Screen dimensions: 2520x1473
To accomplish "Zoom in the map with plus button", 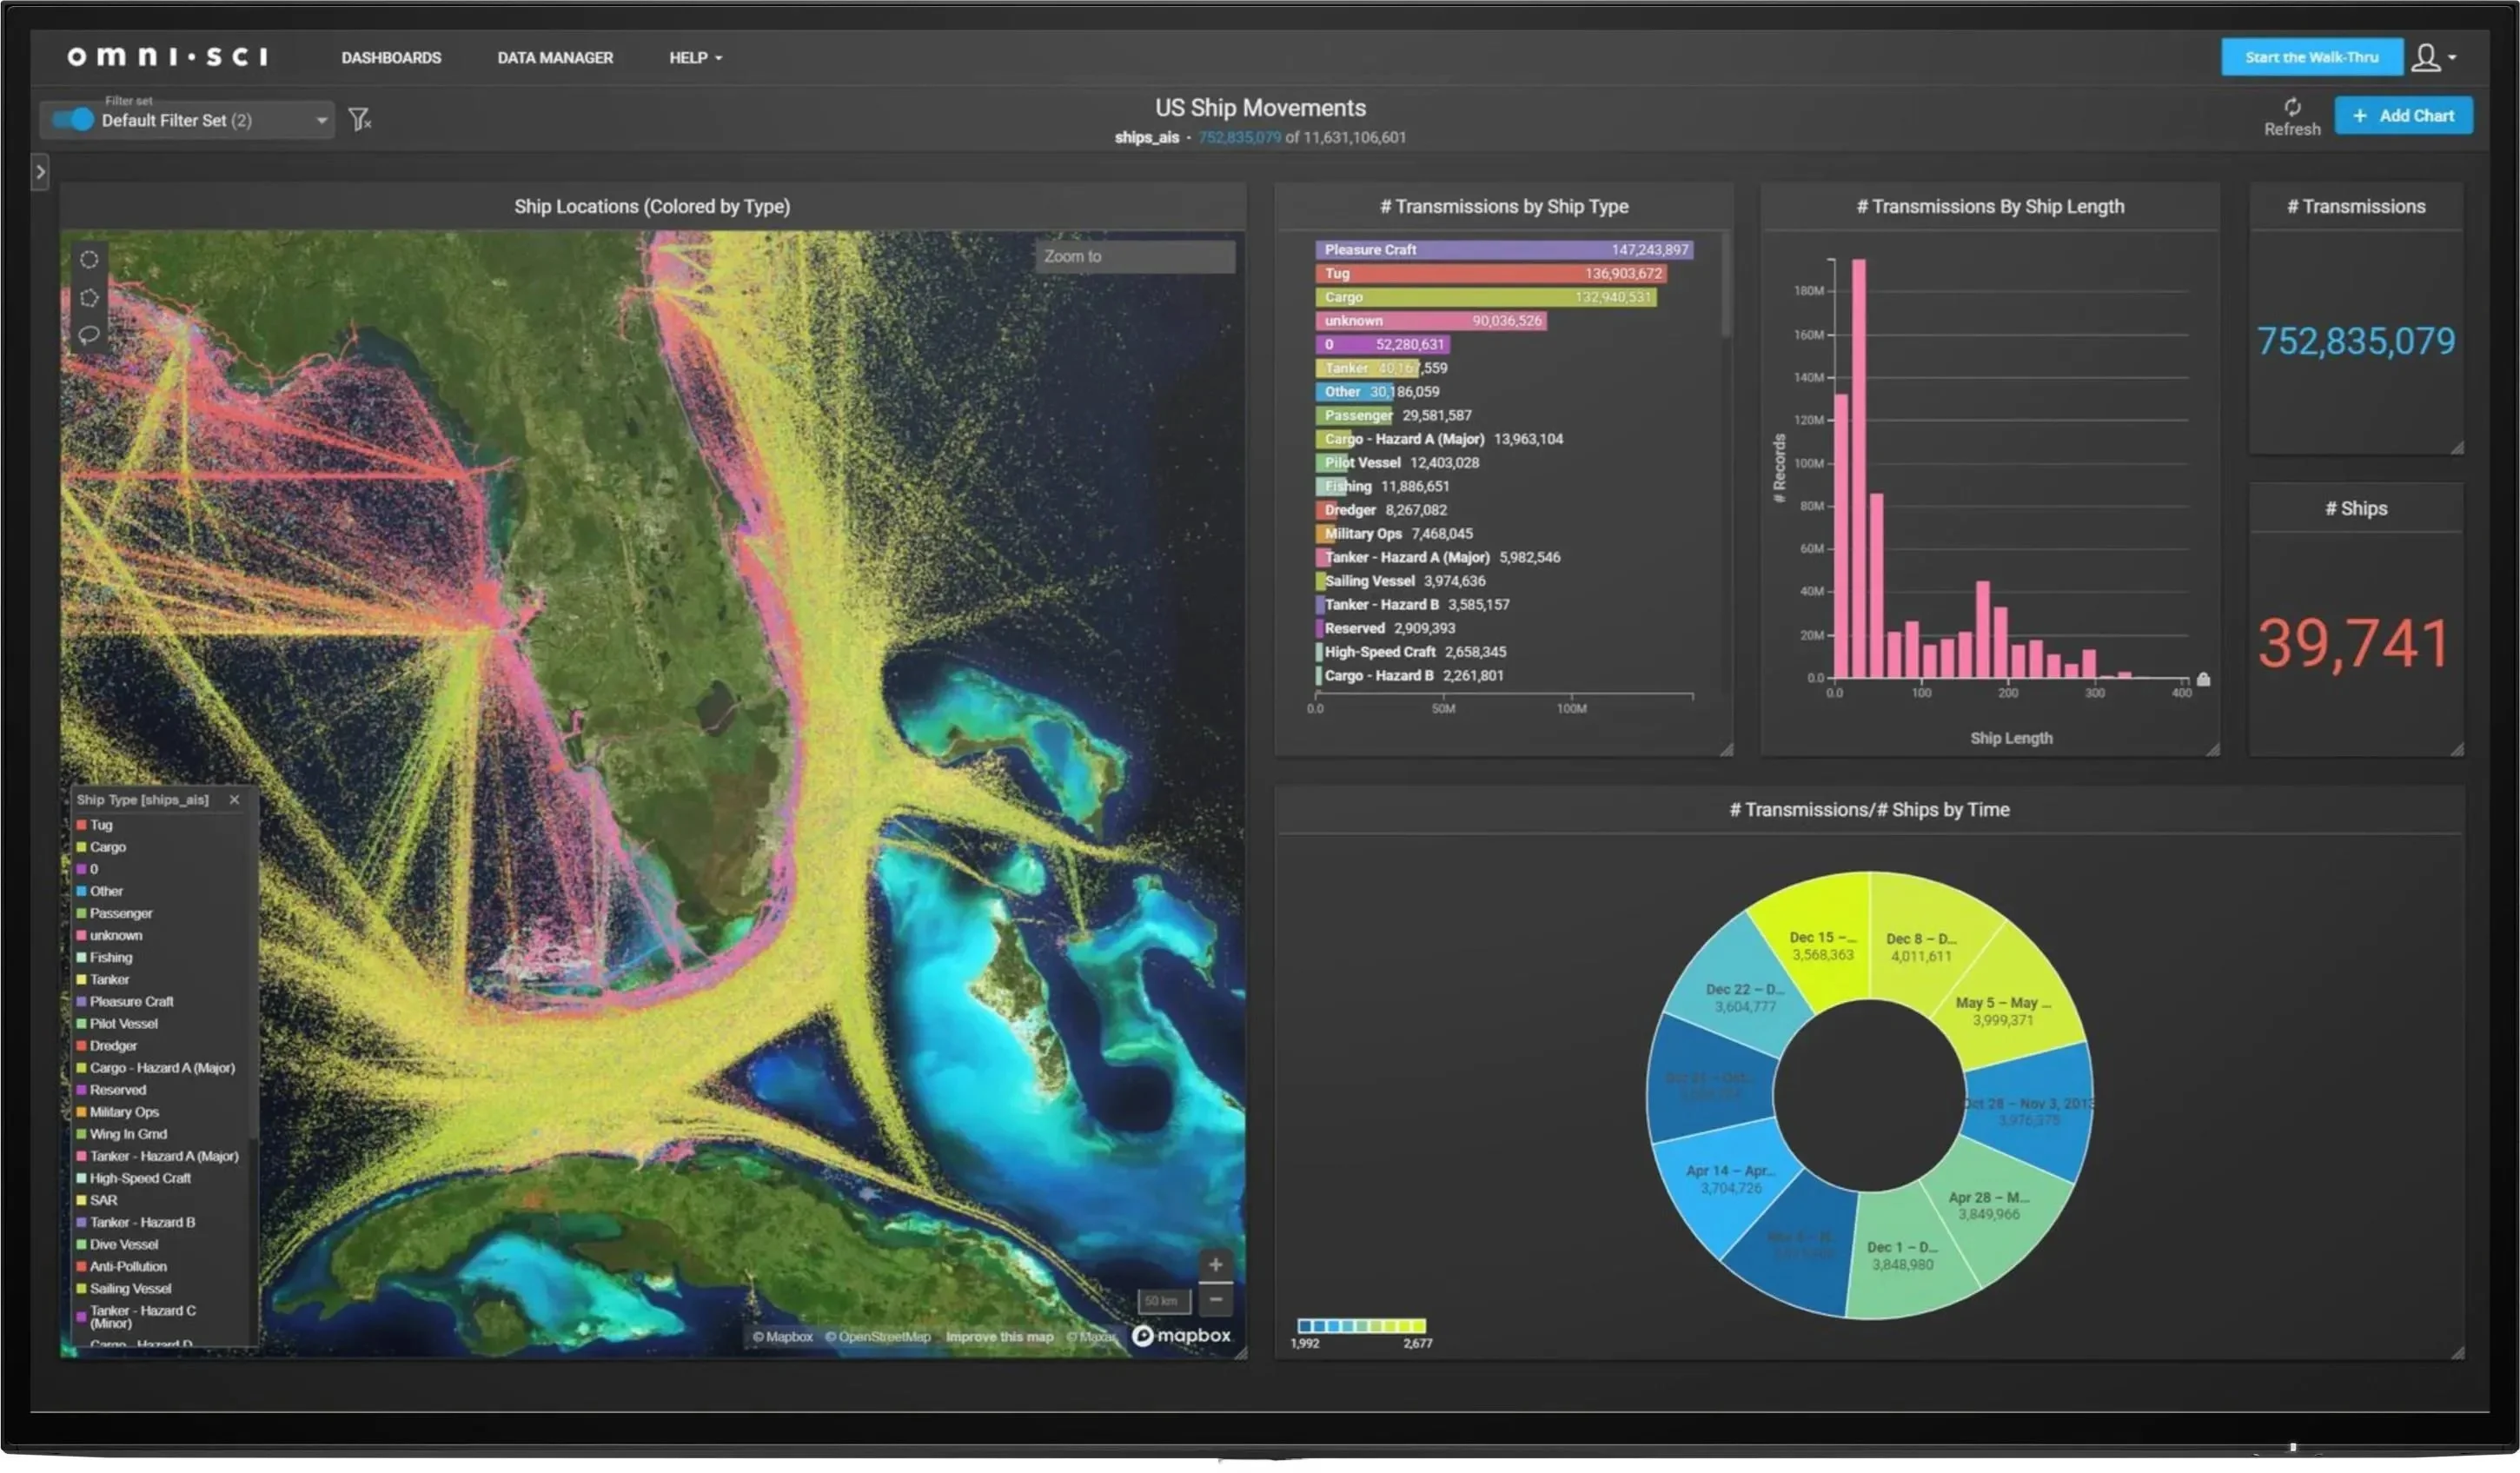I will tap(1215, 1265).
